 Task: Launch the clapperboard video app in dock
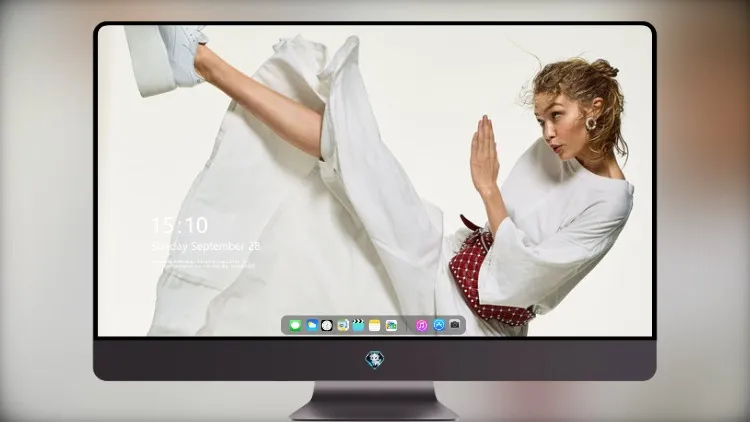pos(358,325)
